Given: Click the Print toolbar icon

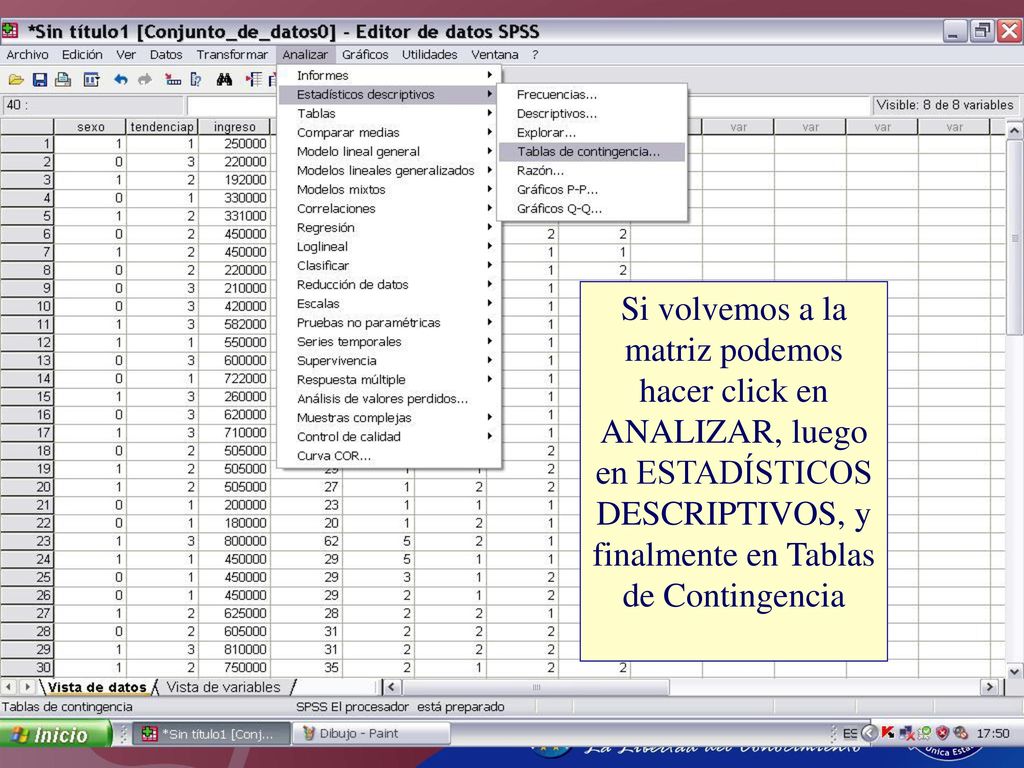Looking at the screenshot, I should [63, 80].
